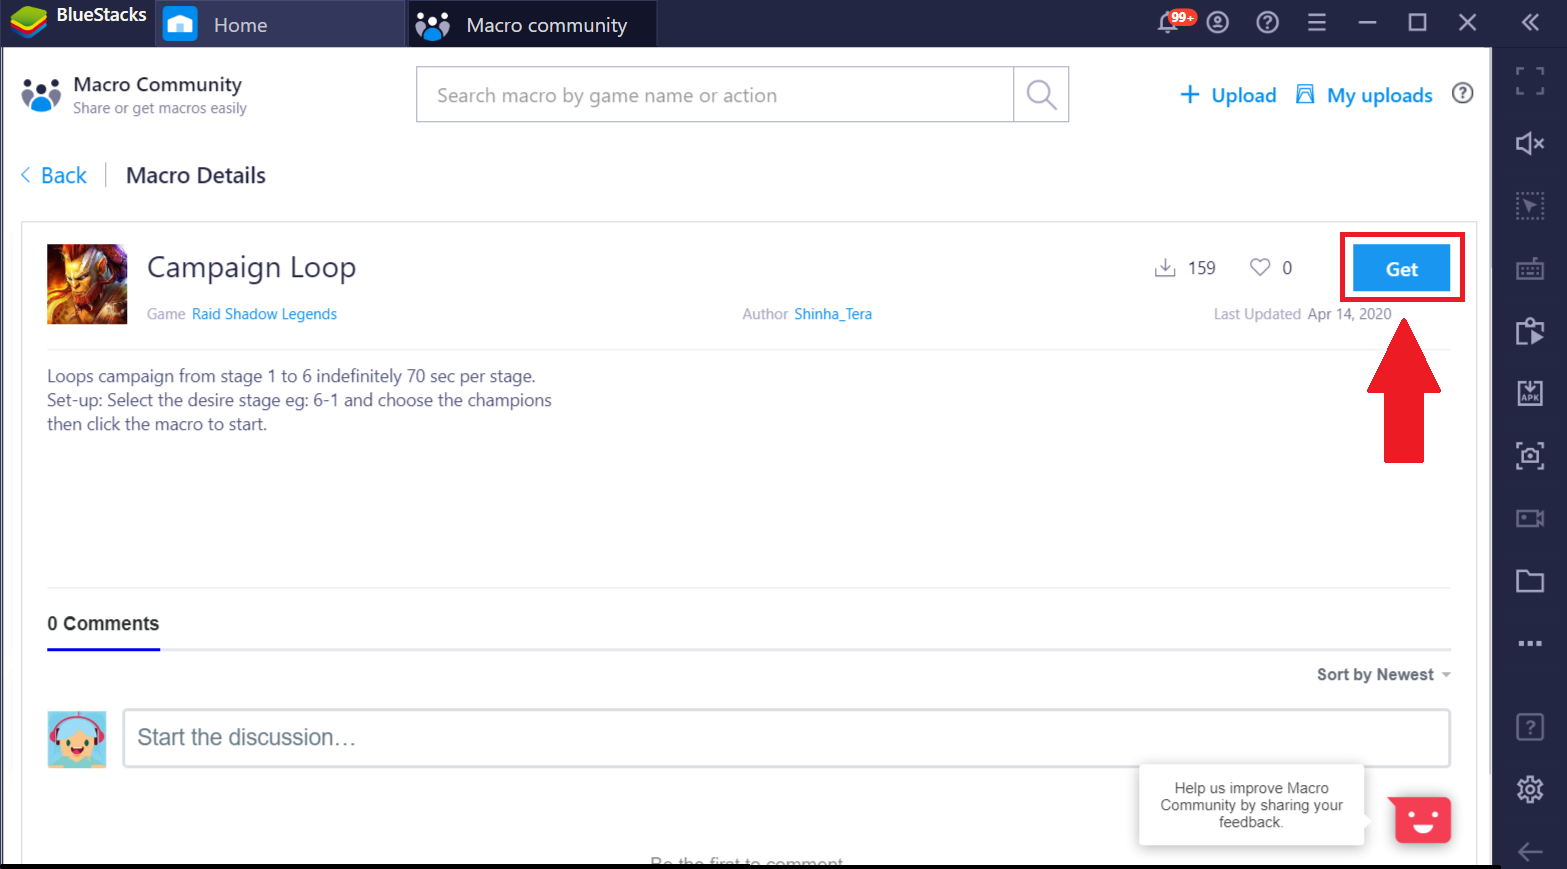Like the macro with the heart icon

tap(1260, 267)
